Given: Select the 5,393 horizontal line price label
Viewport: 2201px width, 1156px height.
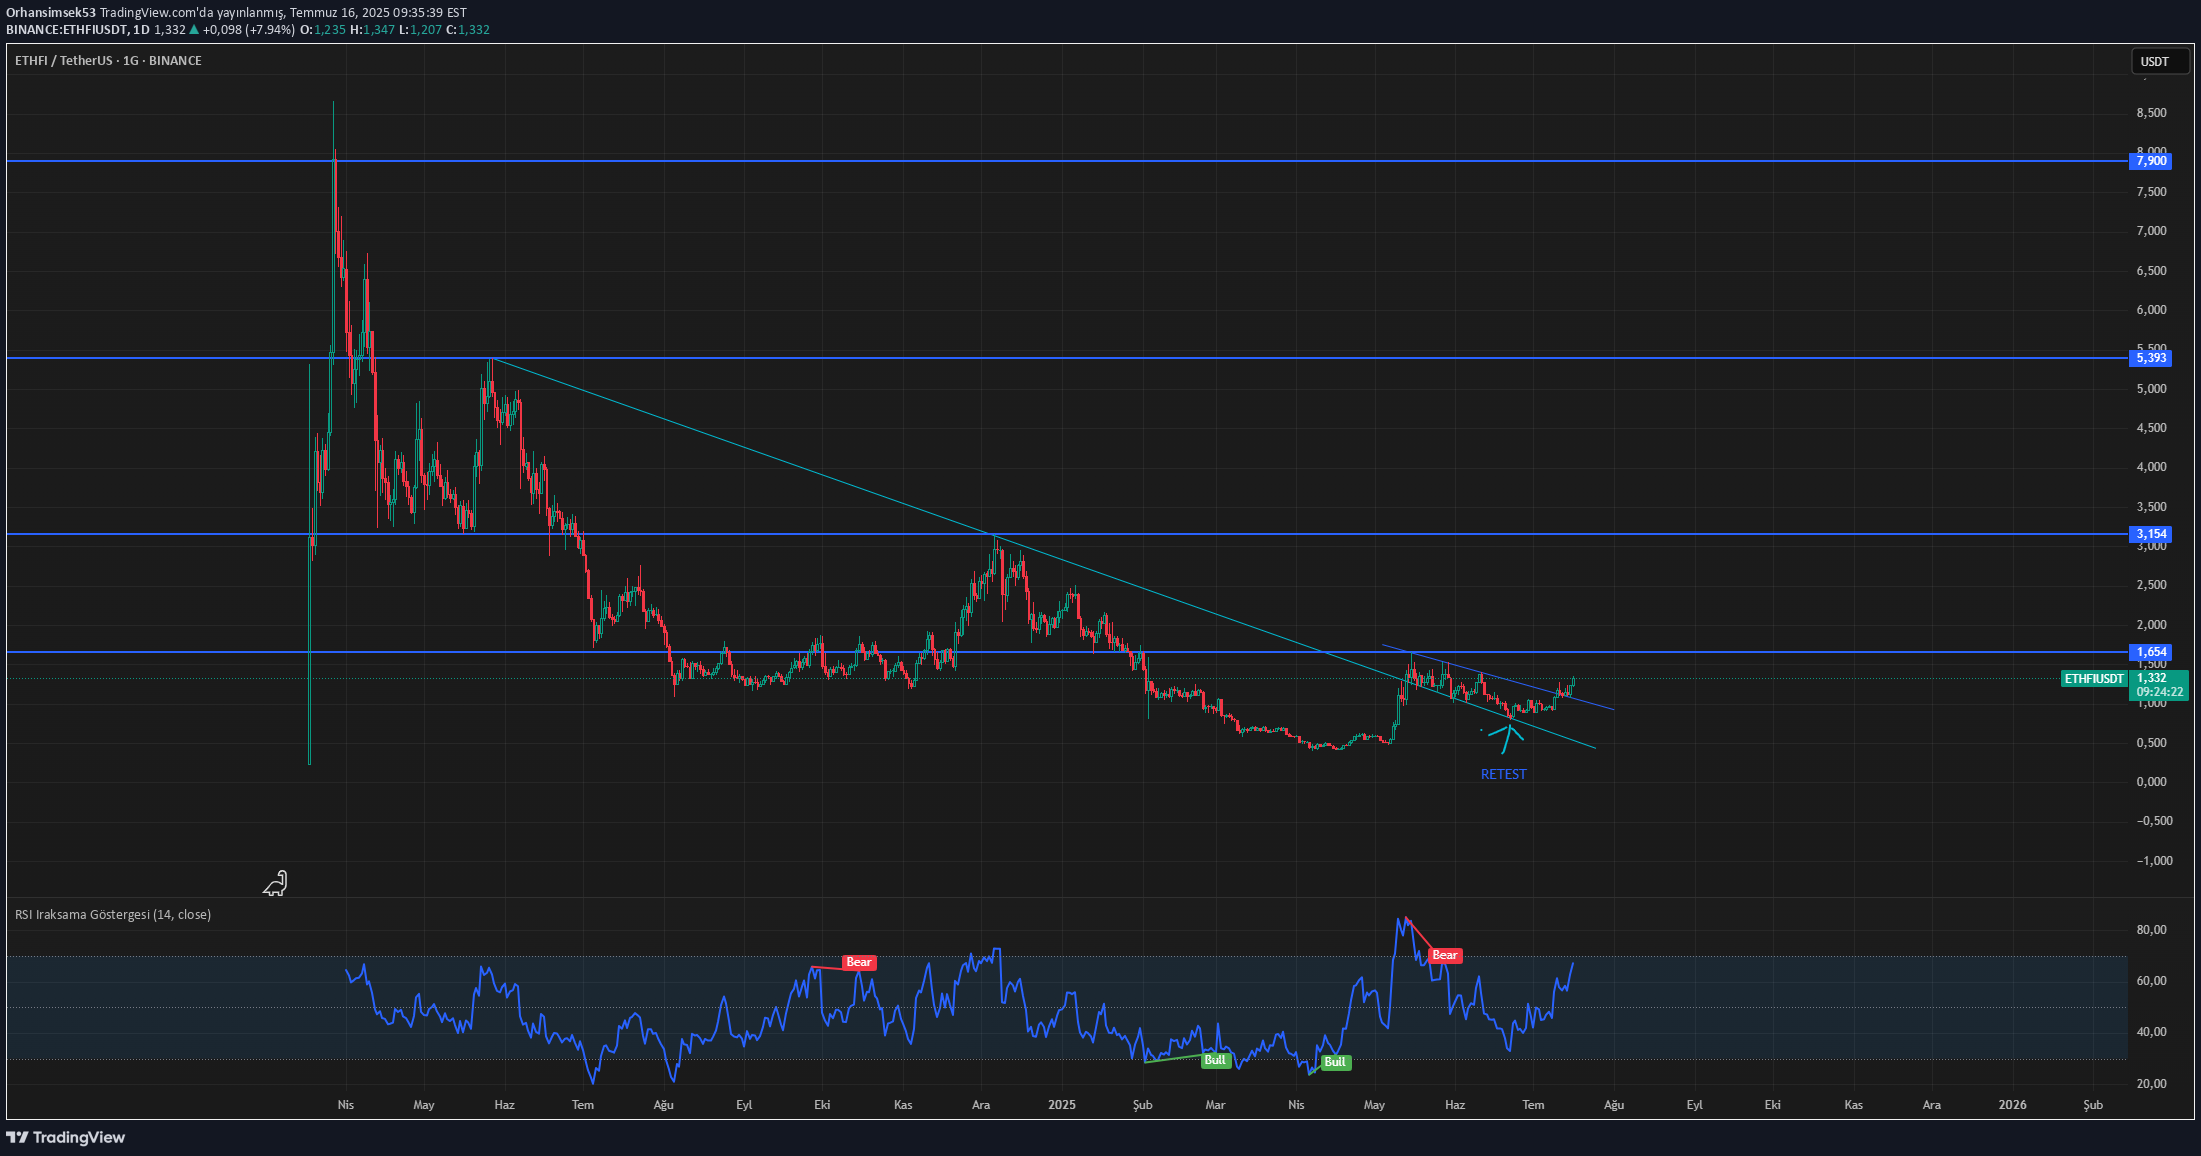Looking at the screenshot, I should click(x=2151, y=358).
